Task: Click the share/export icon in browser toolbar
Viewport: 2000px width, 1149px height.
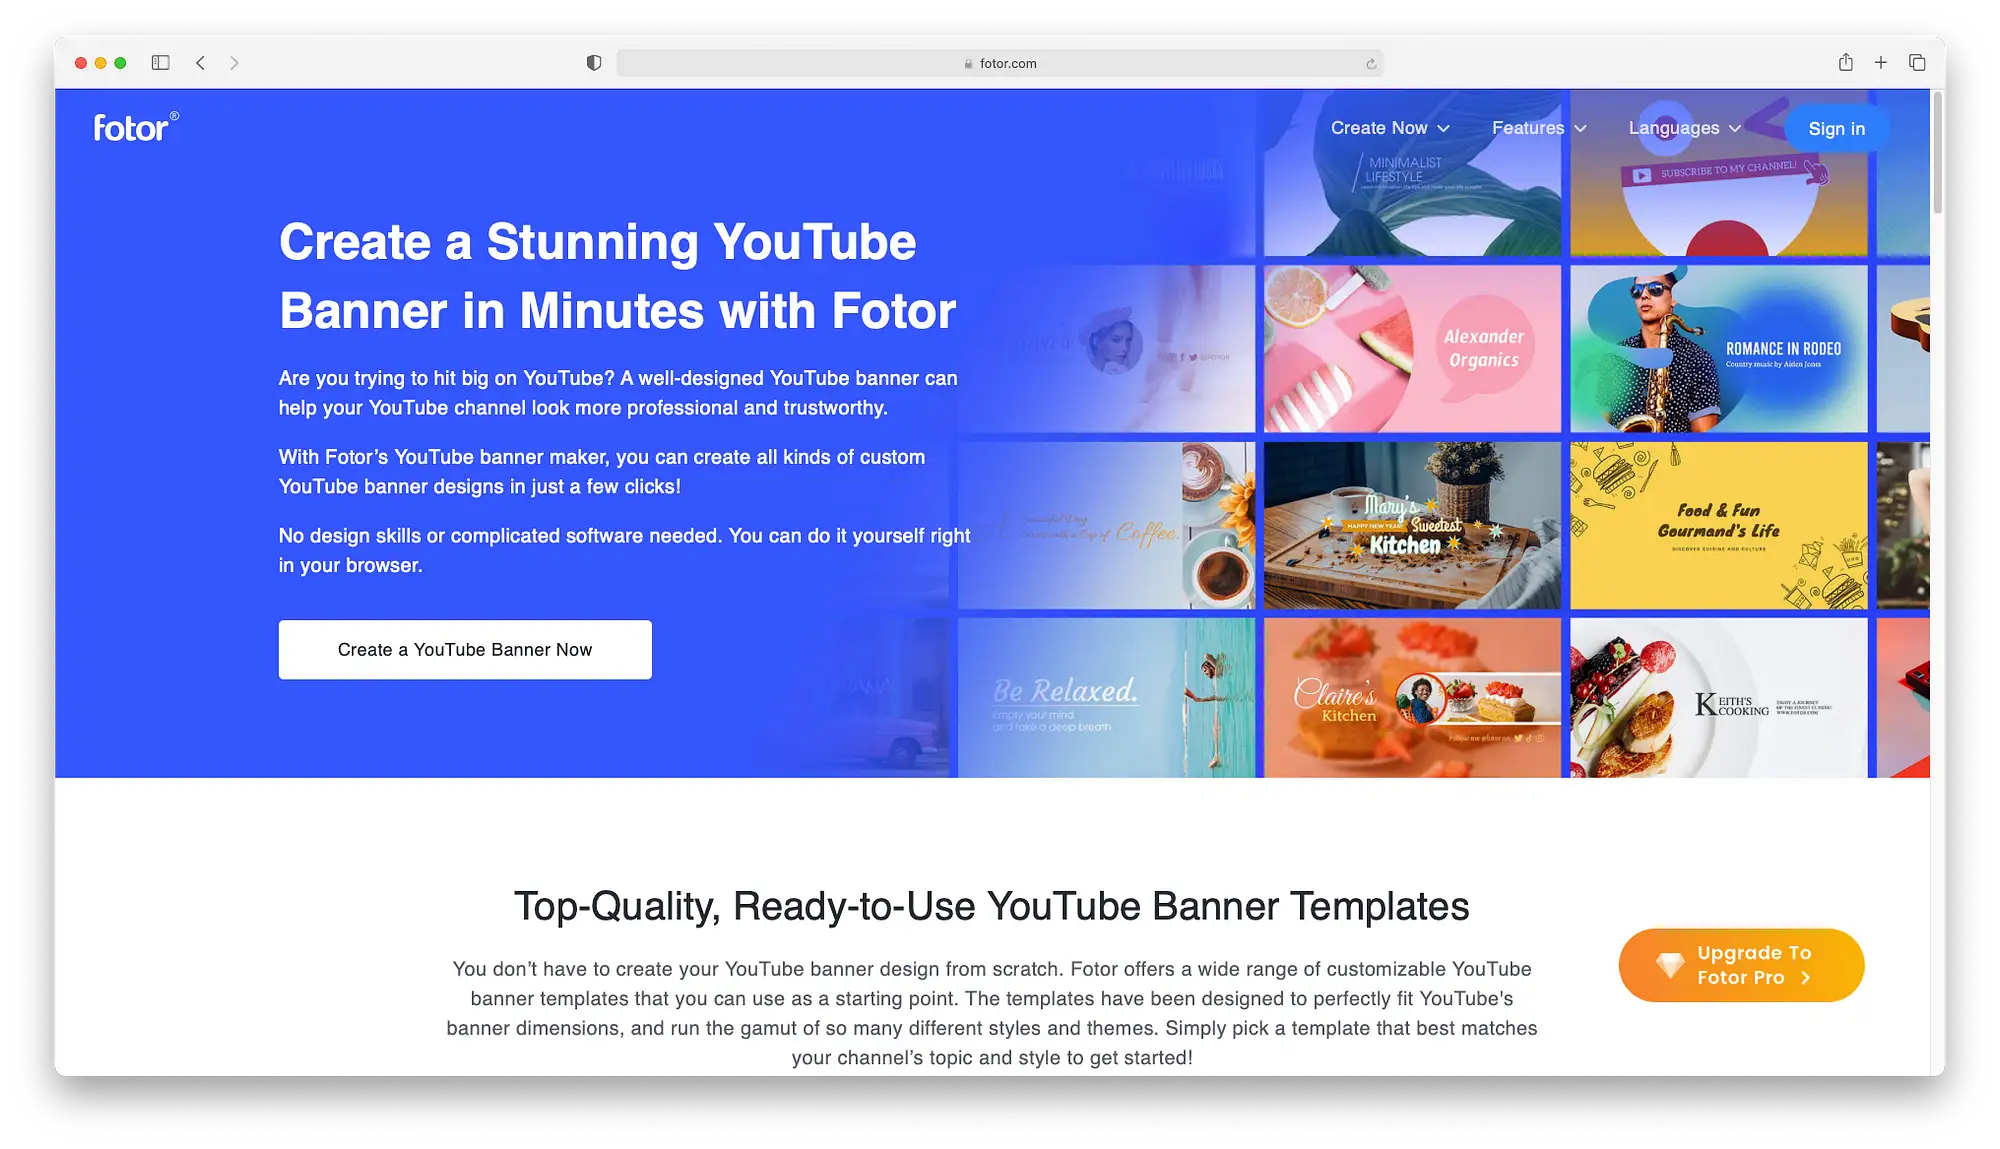Action: (x=1845, y=62)
